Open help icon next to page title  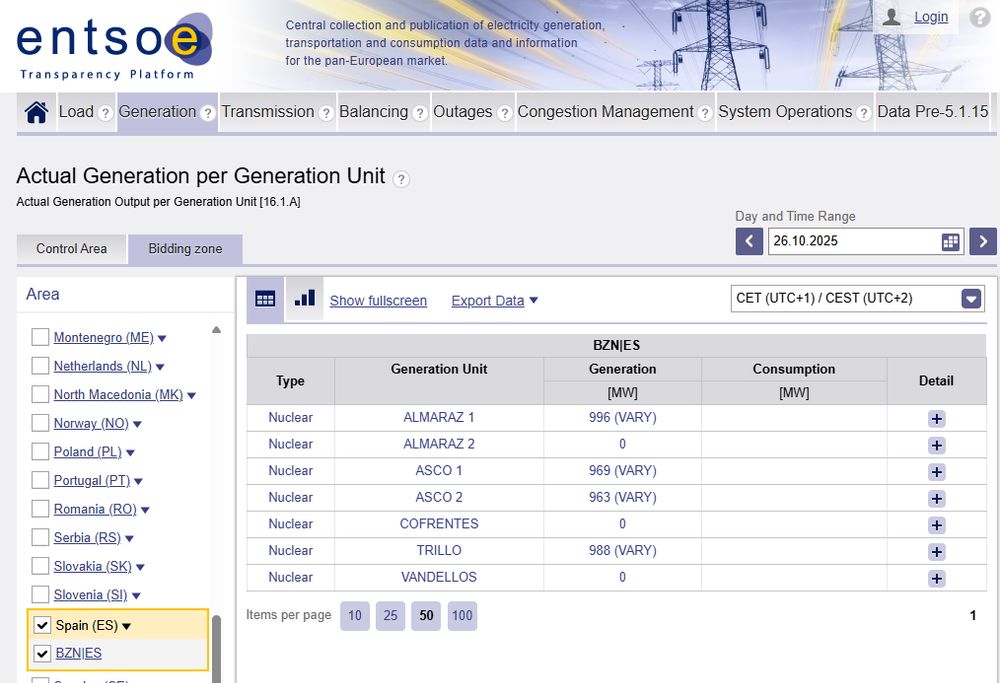pyautogui.click(x=401, y=179)
